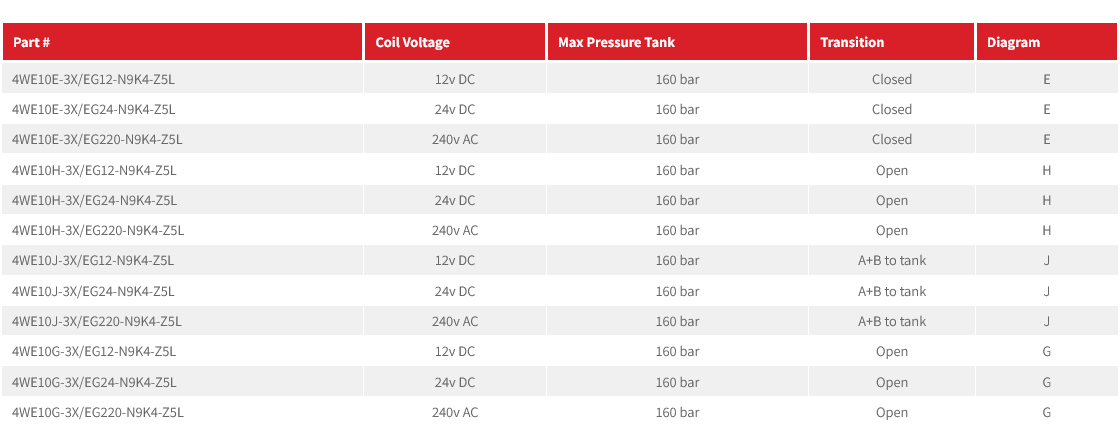The height and width of the screenshot is (437, 1120).
Task: Open part 4WE10H-3X/EG24-N9K4-Z5L
Action: (x=94, y=200)
